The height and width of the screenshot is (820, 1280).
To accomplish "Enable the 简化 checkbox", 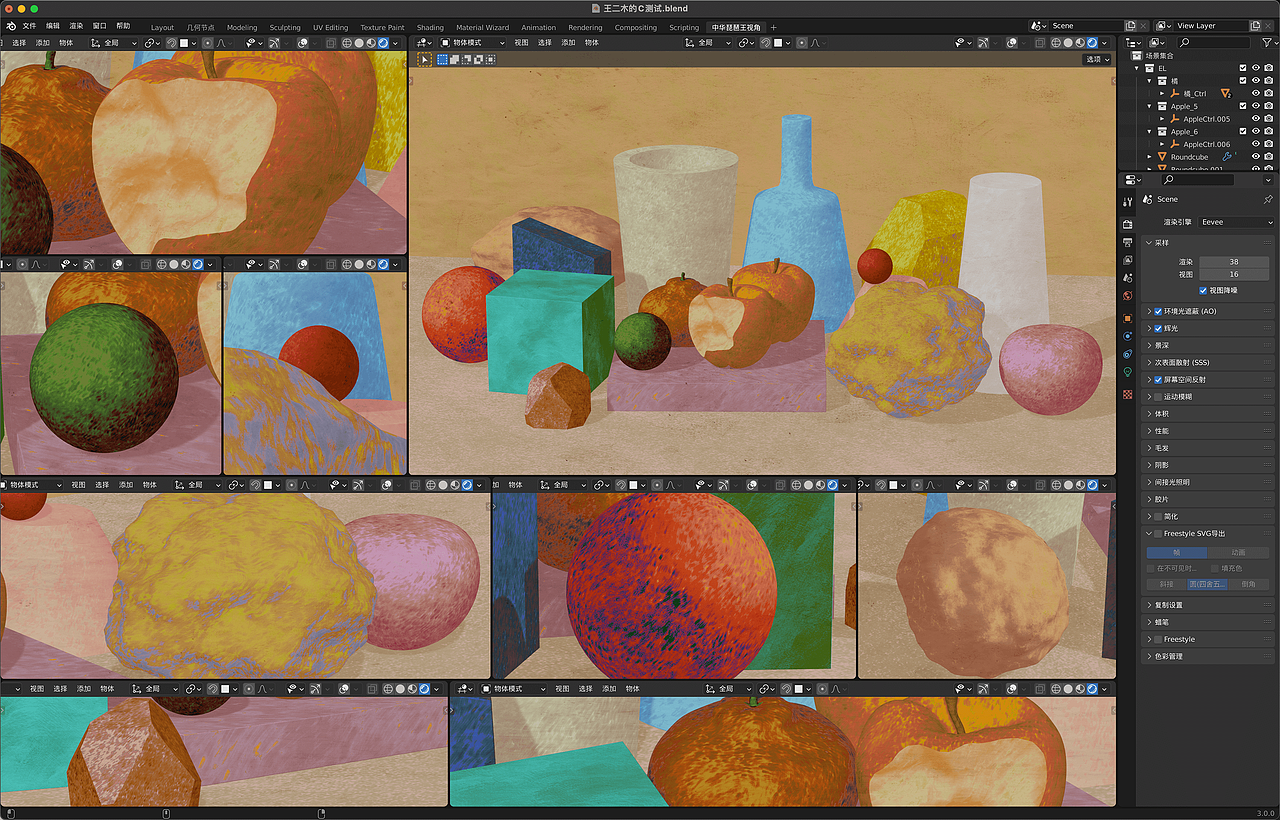I will 1158,517.
